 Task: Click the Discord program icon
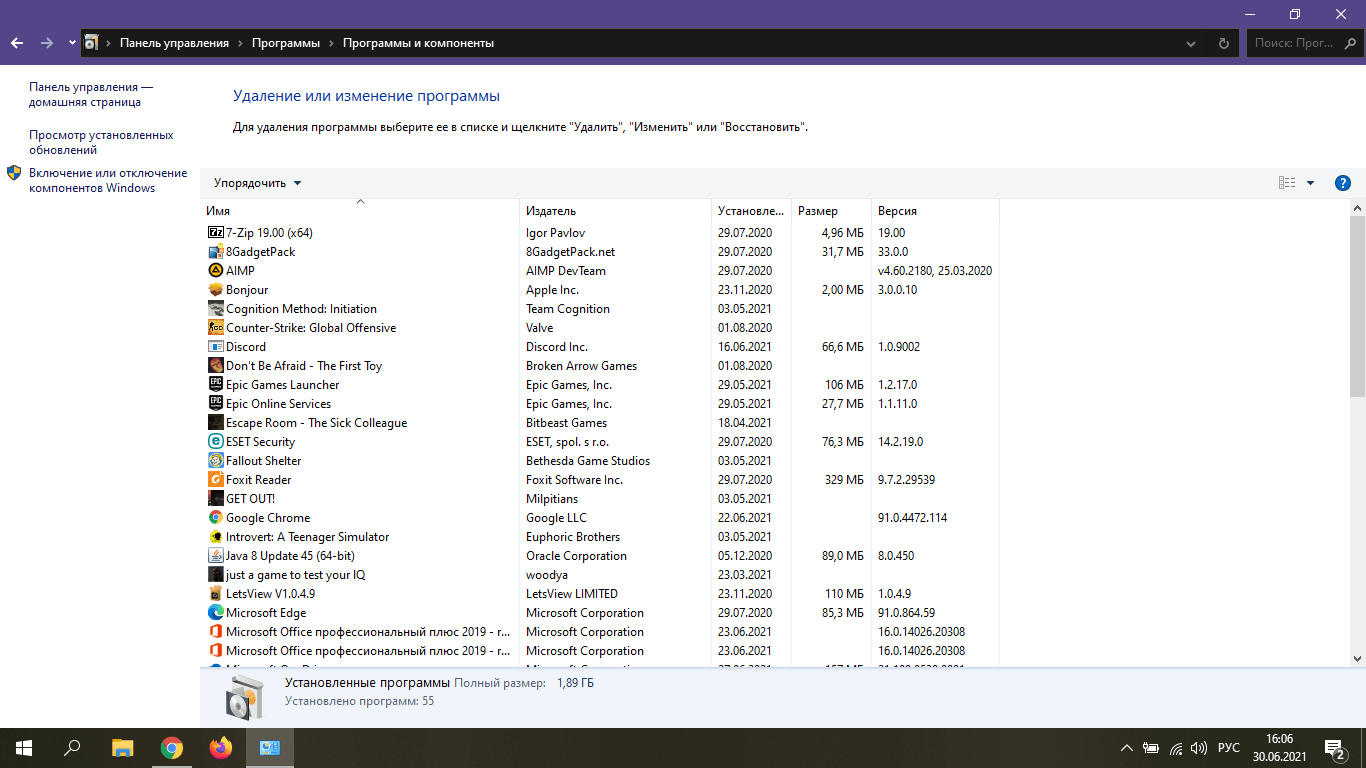[x=215, y=346]
